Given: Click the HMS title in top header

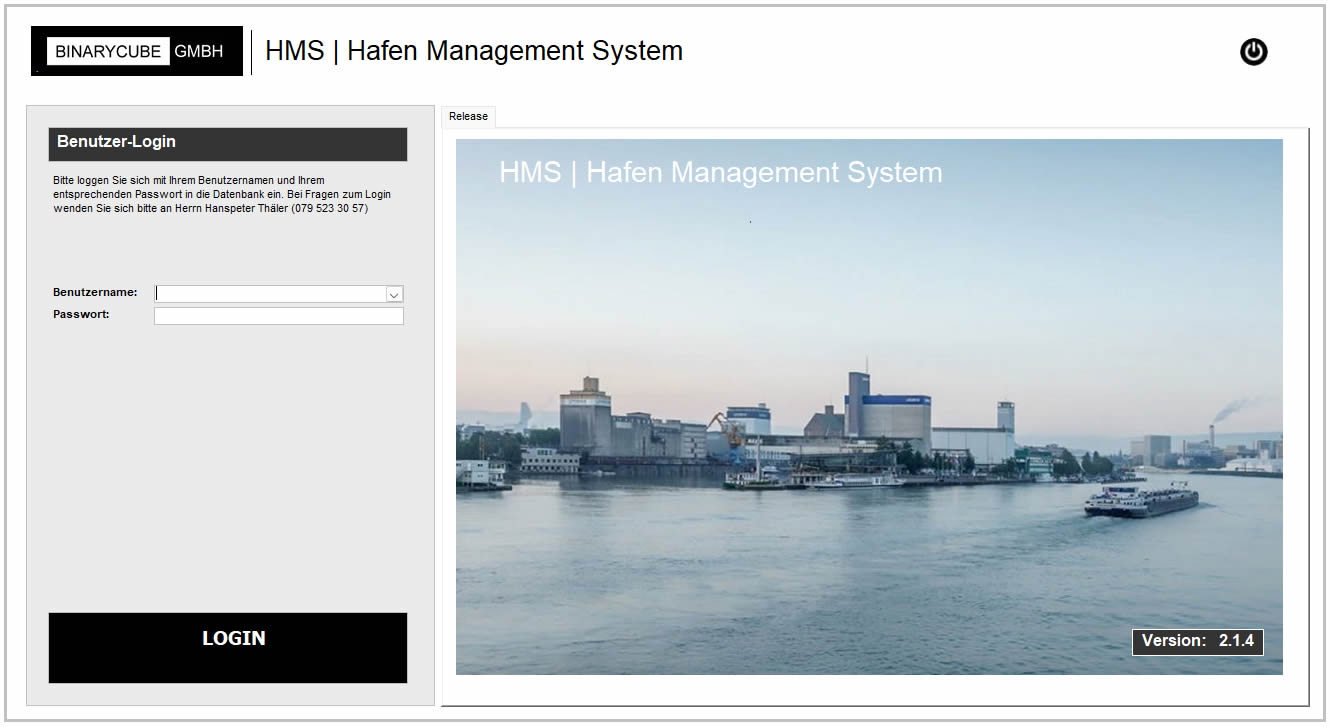Looking at the screenshot, I should coord(474,51).
